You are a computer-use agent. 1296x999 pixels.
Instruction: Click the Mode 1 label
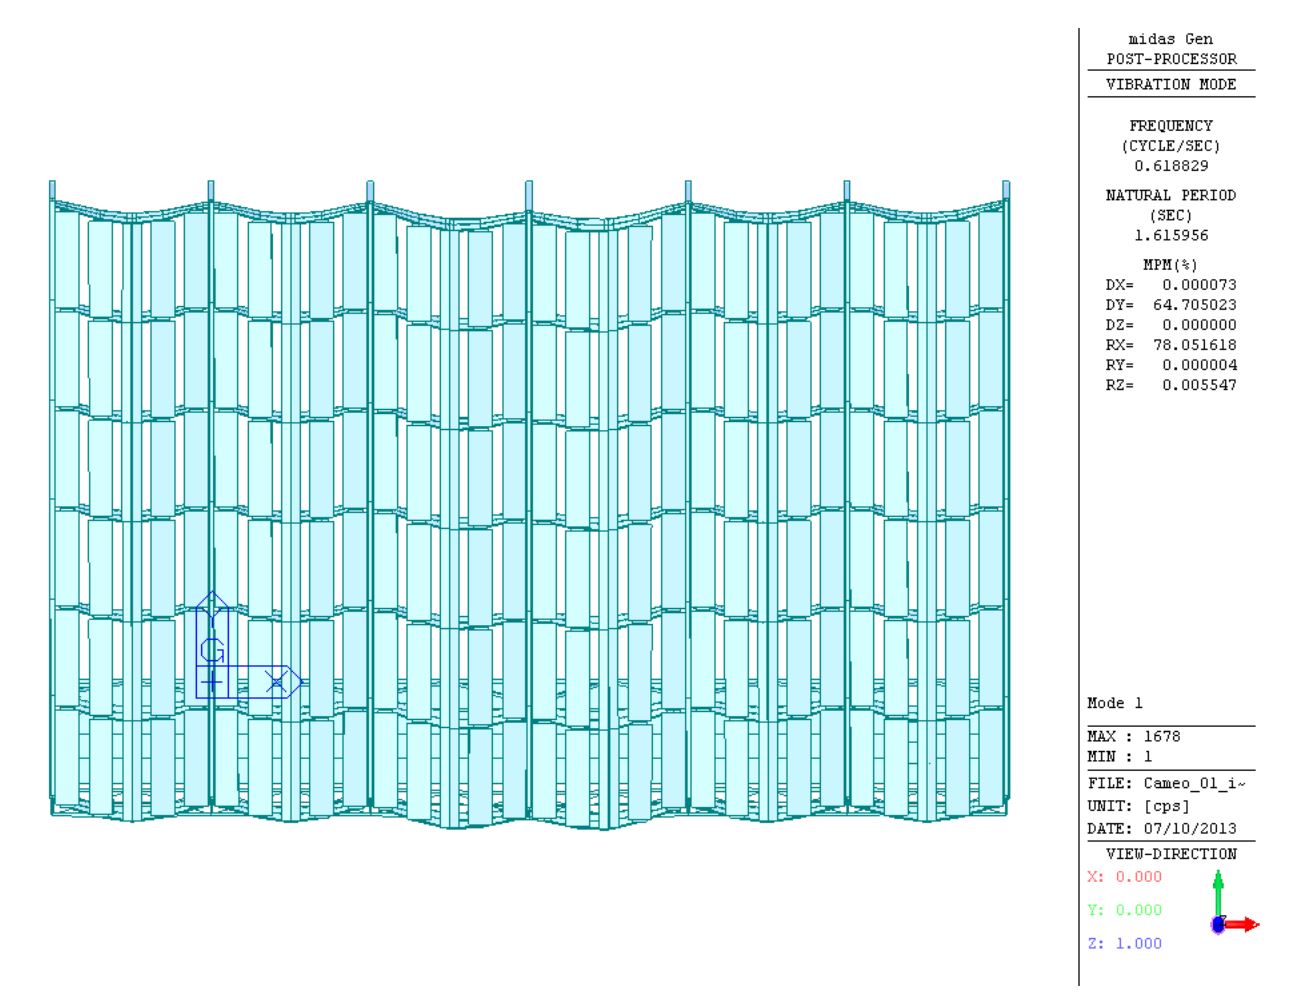point(1114,703)
